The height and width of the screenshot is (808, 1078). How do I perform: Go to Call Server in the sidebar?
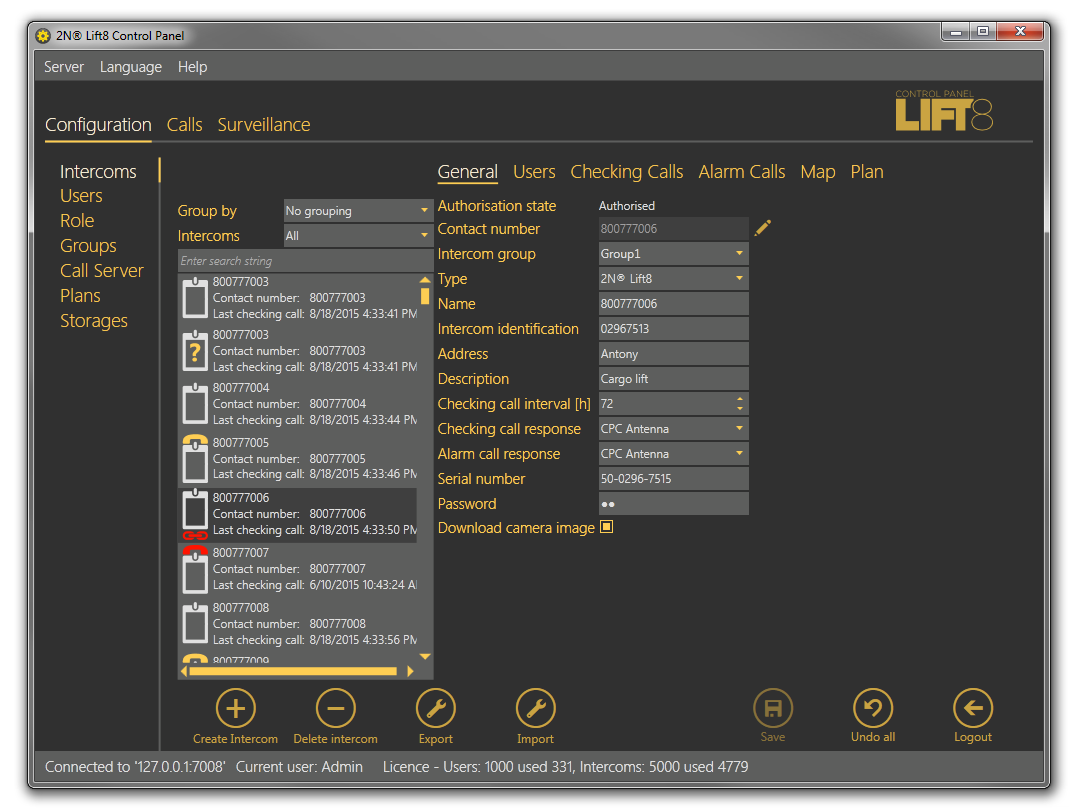tap(101, 271)
